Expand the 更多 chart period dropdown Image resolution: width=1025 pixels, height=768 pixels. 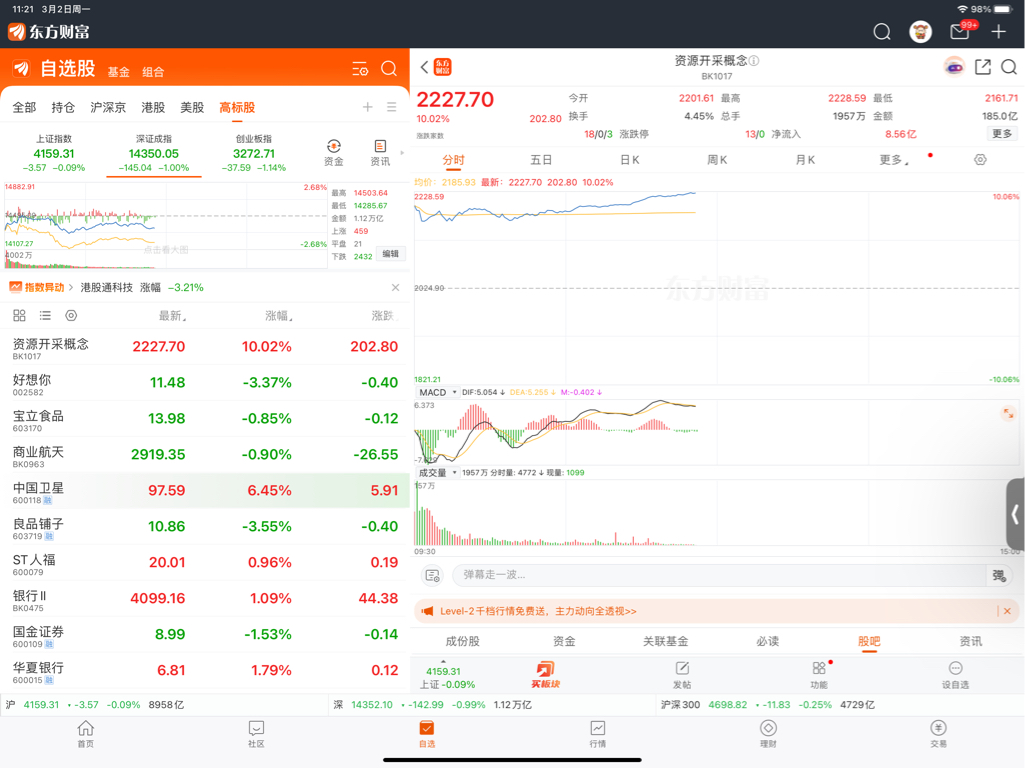coord(894,159)
